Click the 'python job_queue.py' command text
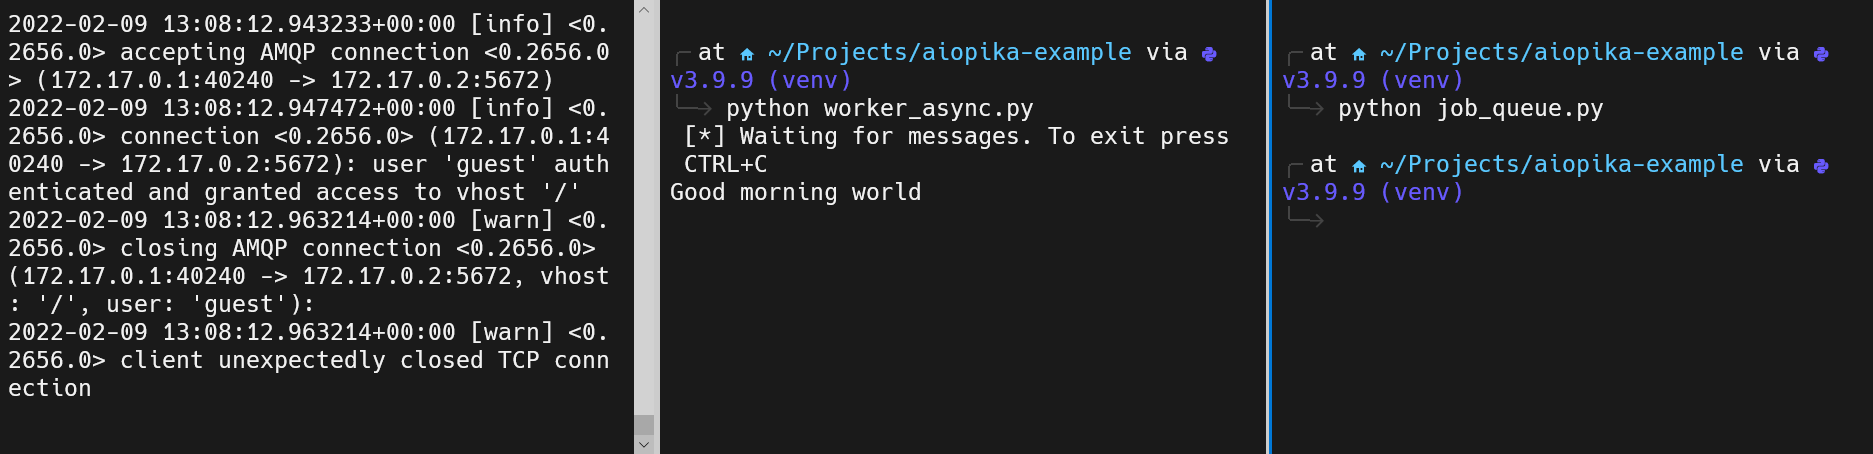Image resolution: width=1873 pixels, height=454 pixels. (x=1471, y=108)
